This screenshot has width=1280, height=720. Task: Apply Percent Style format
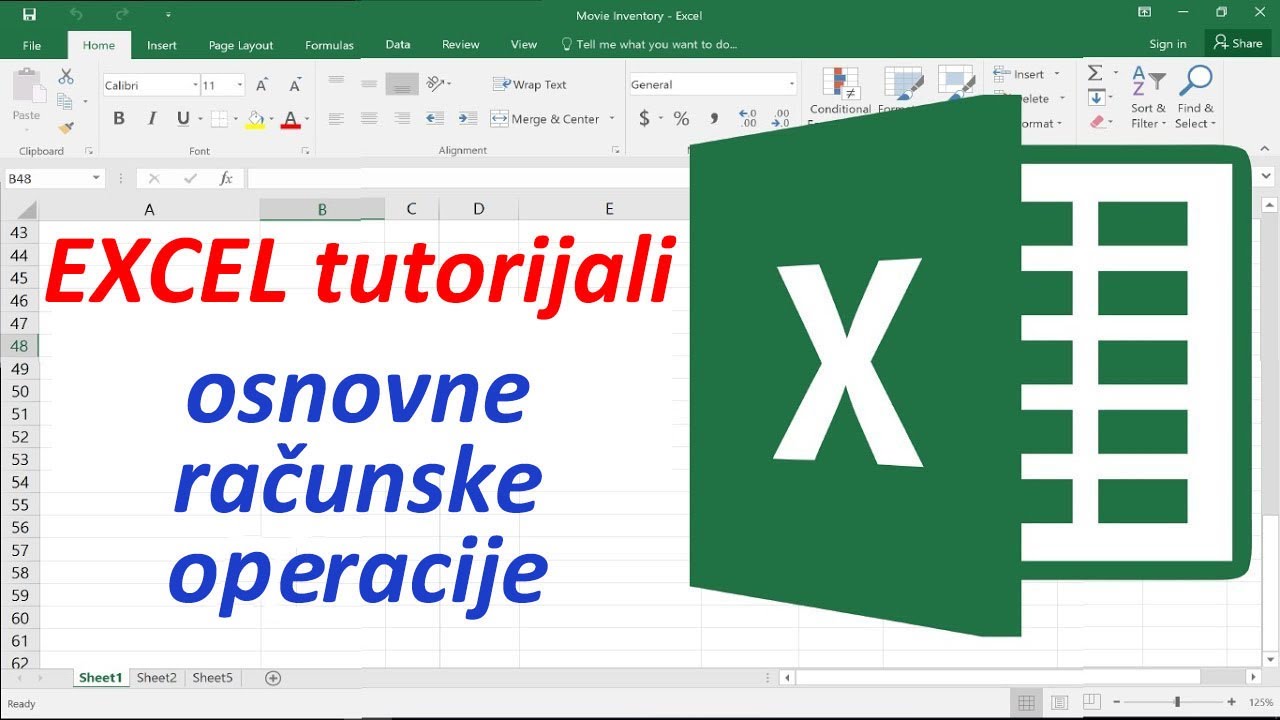682,118
